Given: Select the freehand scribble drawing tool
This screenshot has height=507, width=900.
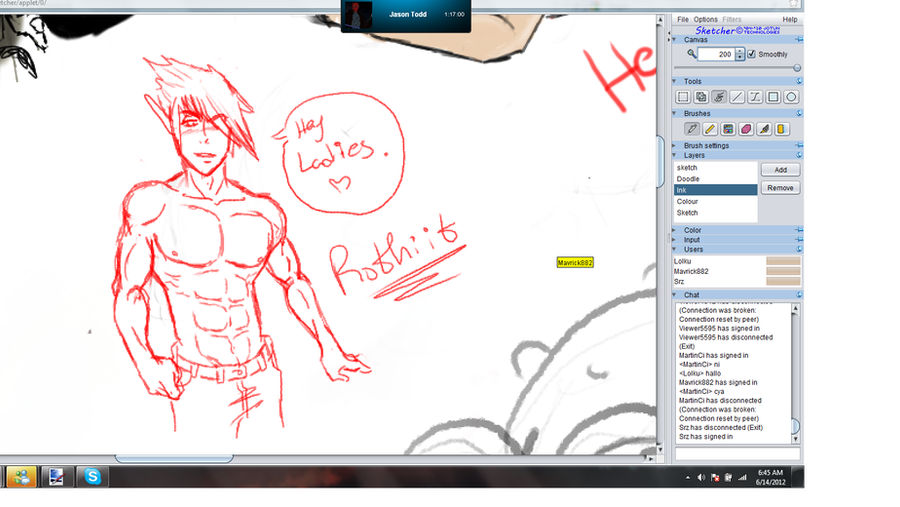Looking at the screenshot, I should tap(719, 97).
